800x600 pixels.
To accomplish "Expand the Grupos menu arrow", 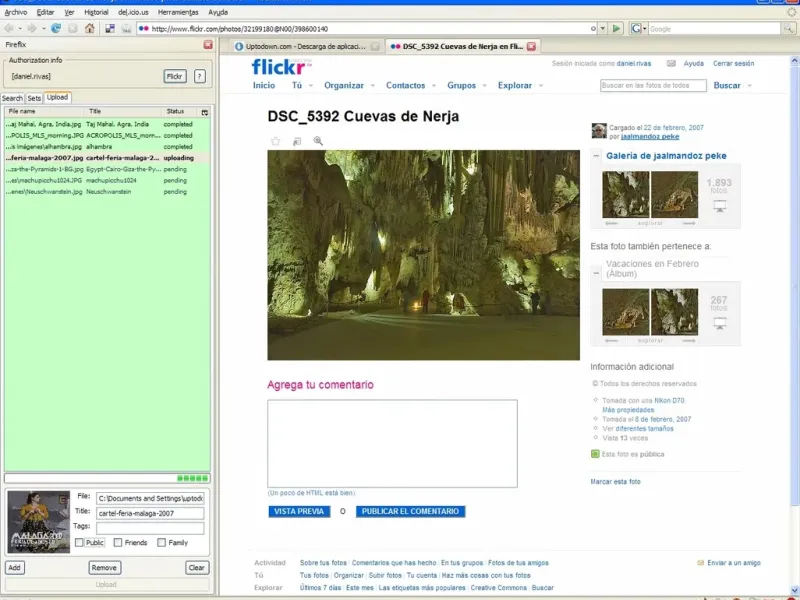I will point(484,86).
